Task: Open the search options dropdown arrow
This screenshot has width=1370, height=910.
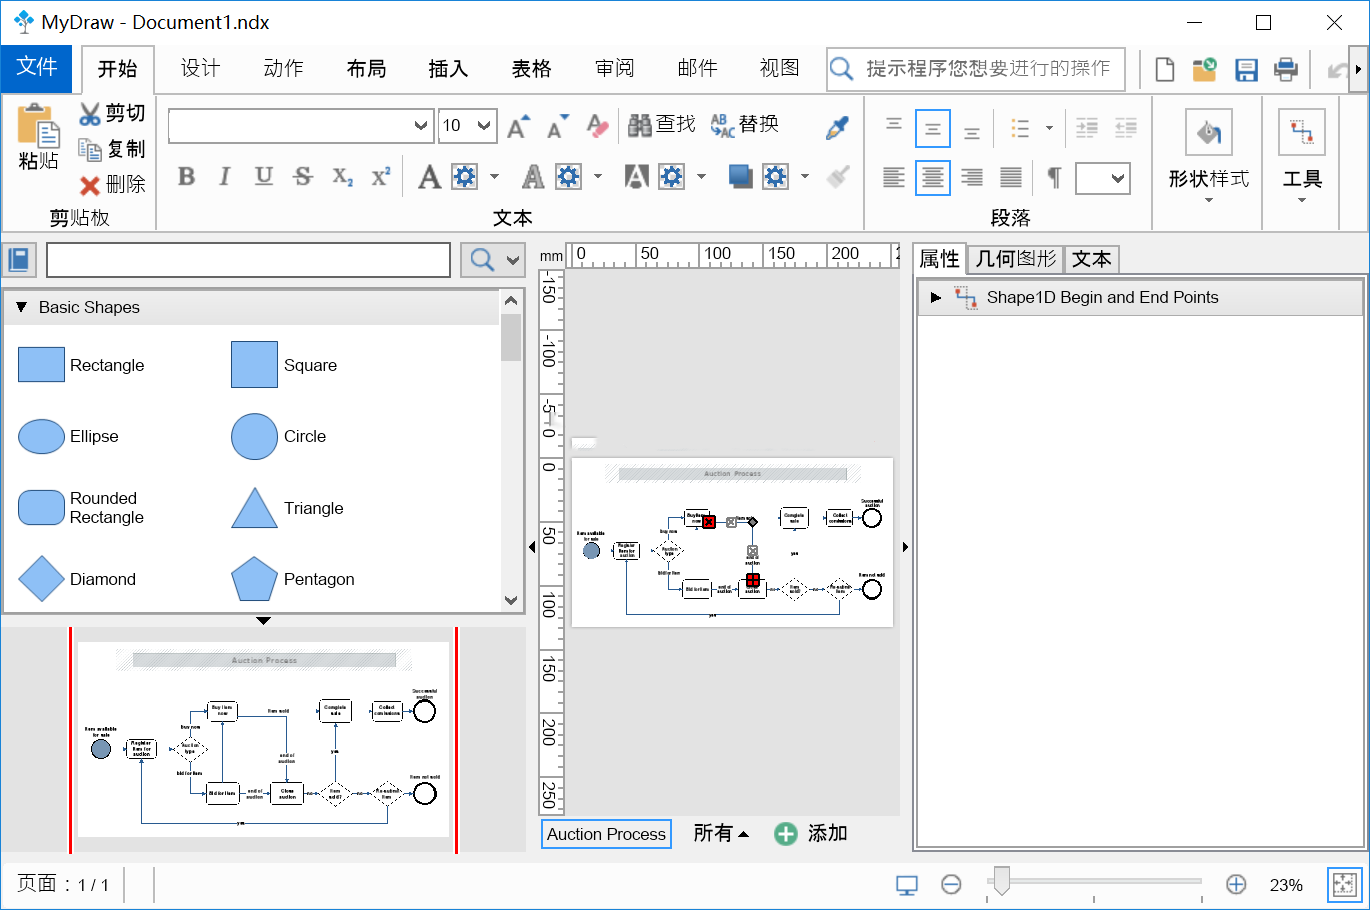Action: (513, 260)
